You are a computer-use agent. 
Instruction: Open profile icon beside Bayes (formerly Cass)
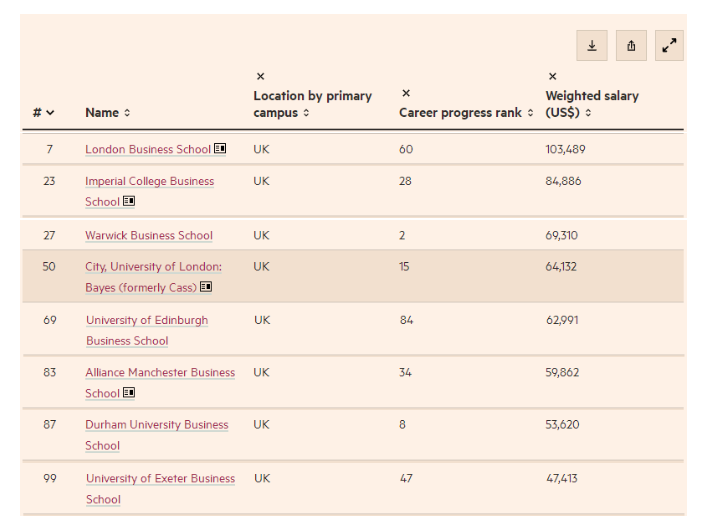[206, 287]
